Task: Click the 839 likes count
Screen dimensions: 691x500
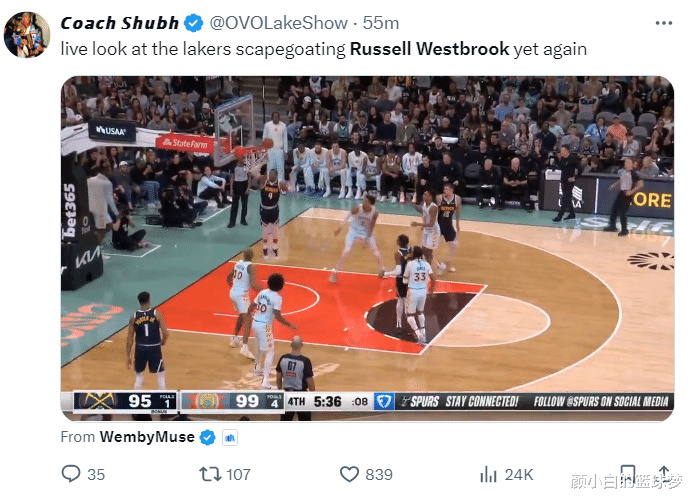Action: tap(379, 474)
